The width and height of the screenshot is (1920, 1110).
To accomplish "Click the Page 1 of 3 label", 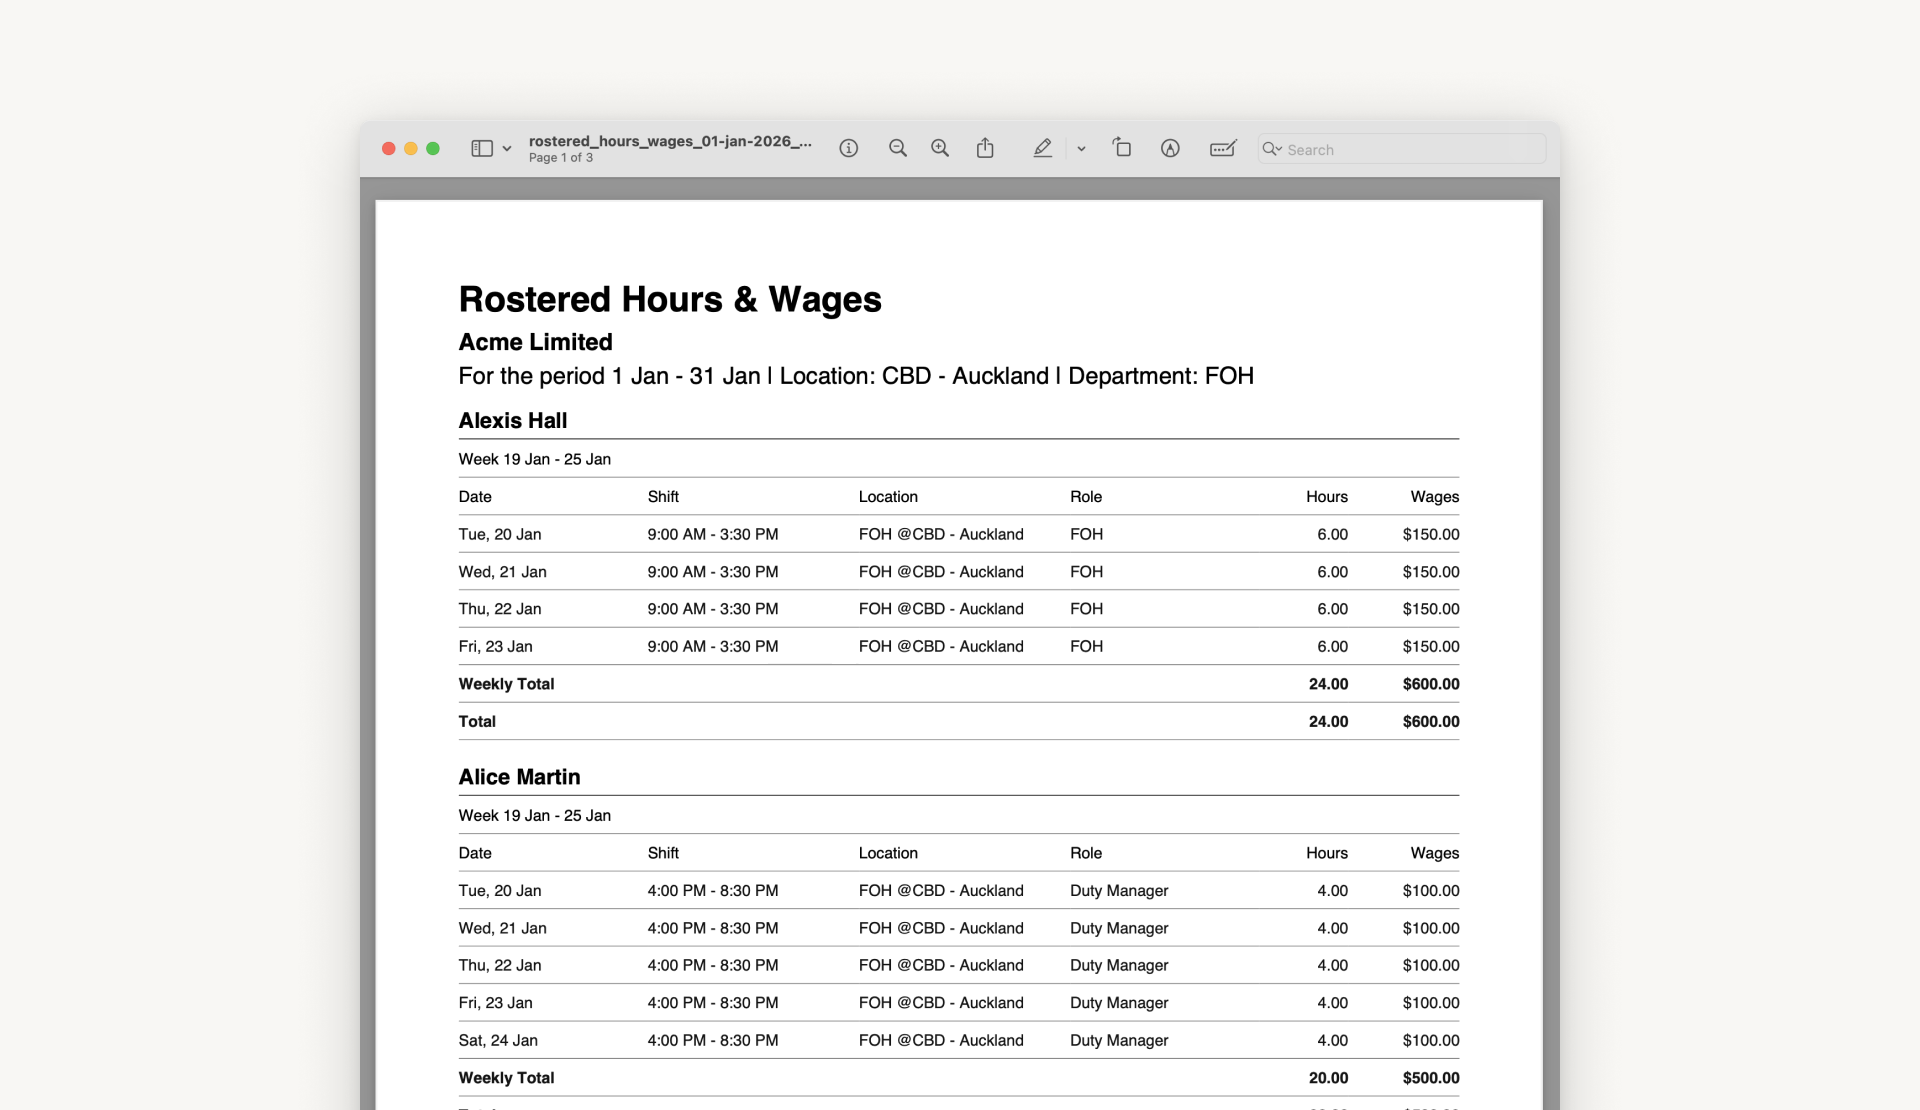I will click(x=560, y=158).
